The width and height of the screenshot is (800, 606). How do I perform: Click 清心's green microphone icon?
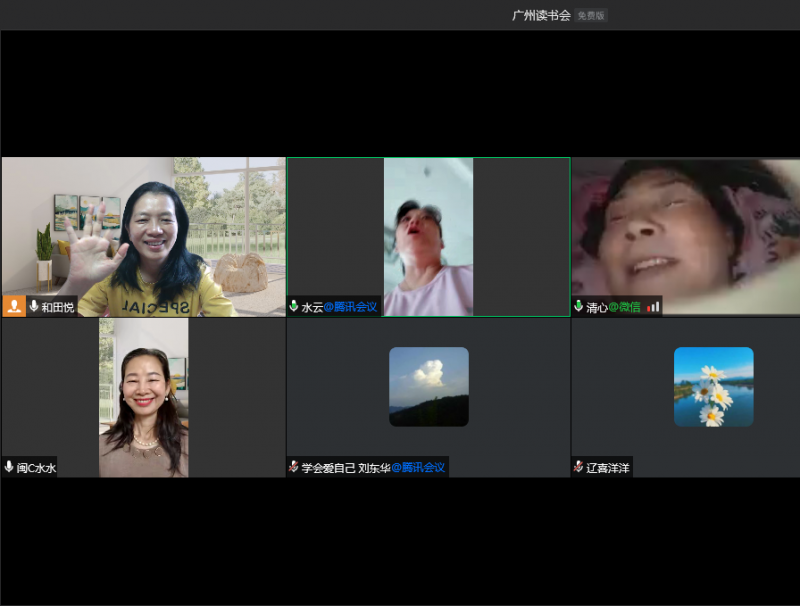pyautogui.click(x=579, y=306)
